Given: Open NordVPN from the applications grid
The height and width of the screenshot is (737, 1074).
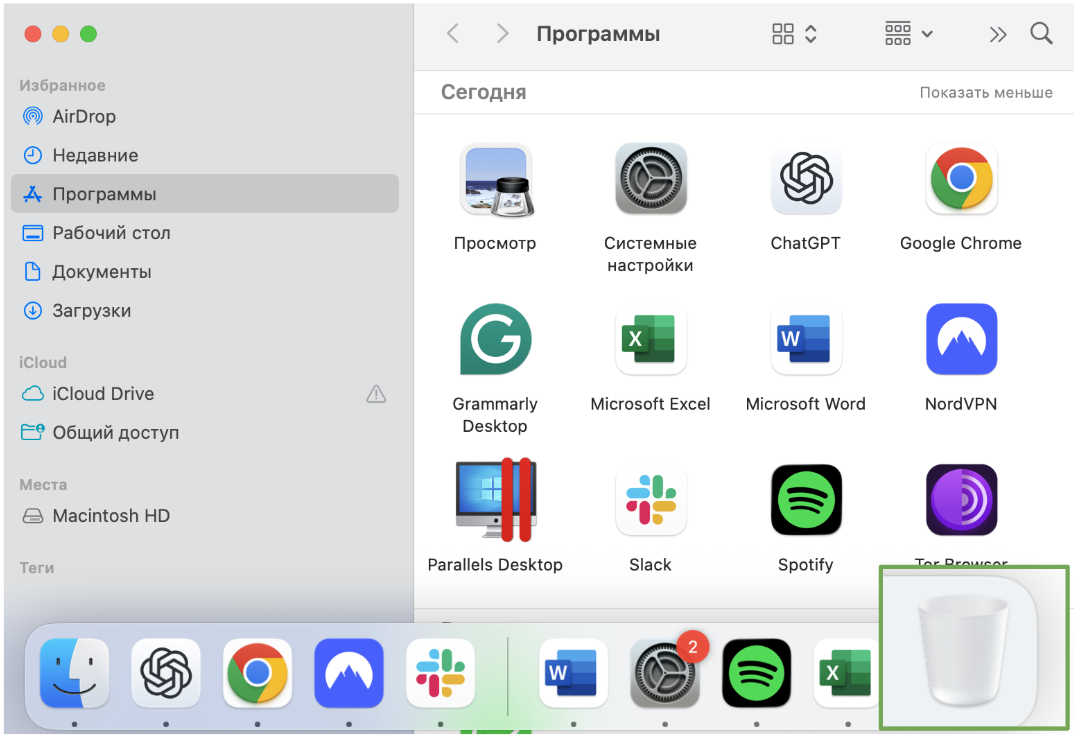Looking at the screenshot, I should tap(960, 340).
